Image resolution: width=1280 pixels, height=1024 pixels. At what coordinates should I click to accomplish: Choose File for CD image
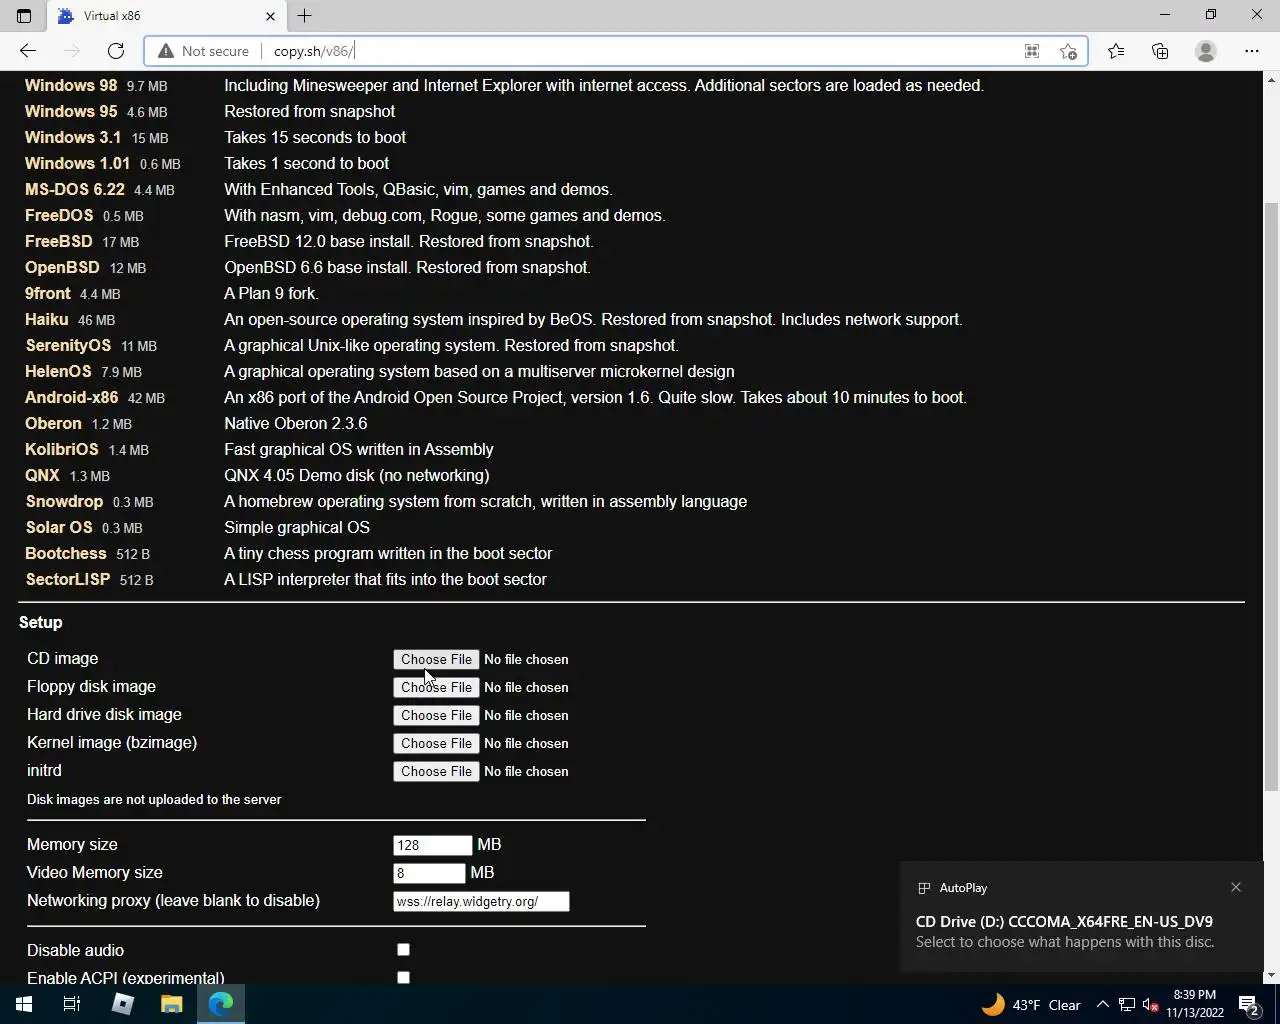pos(436,659)
